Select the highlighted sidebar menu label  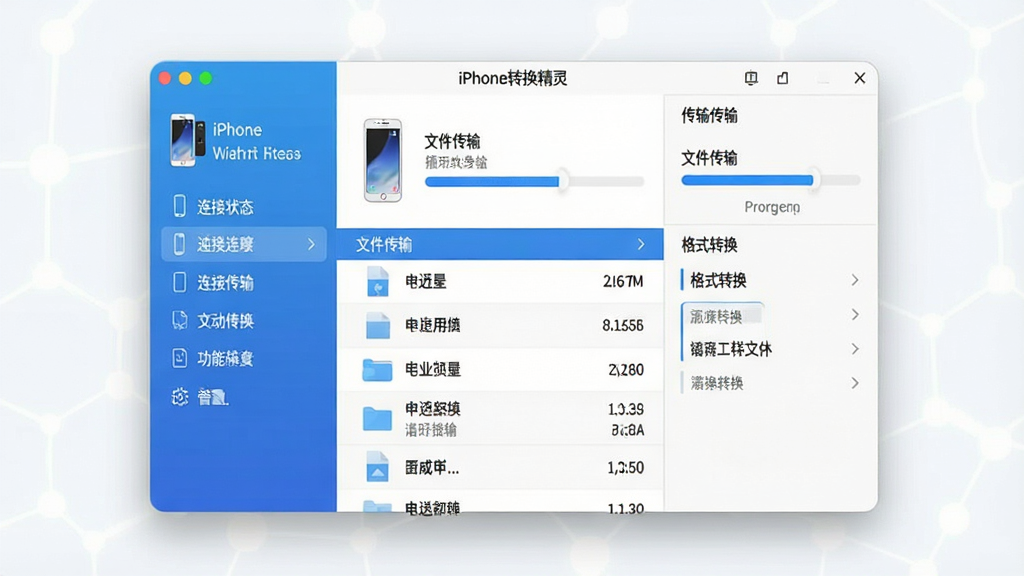[x=225, y=244]
